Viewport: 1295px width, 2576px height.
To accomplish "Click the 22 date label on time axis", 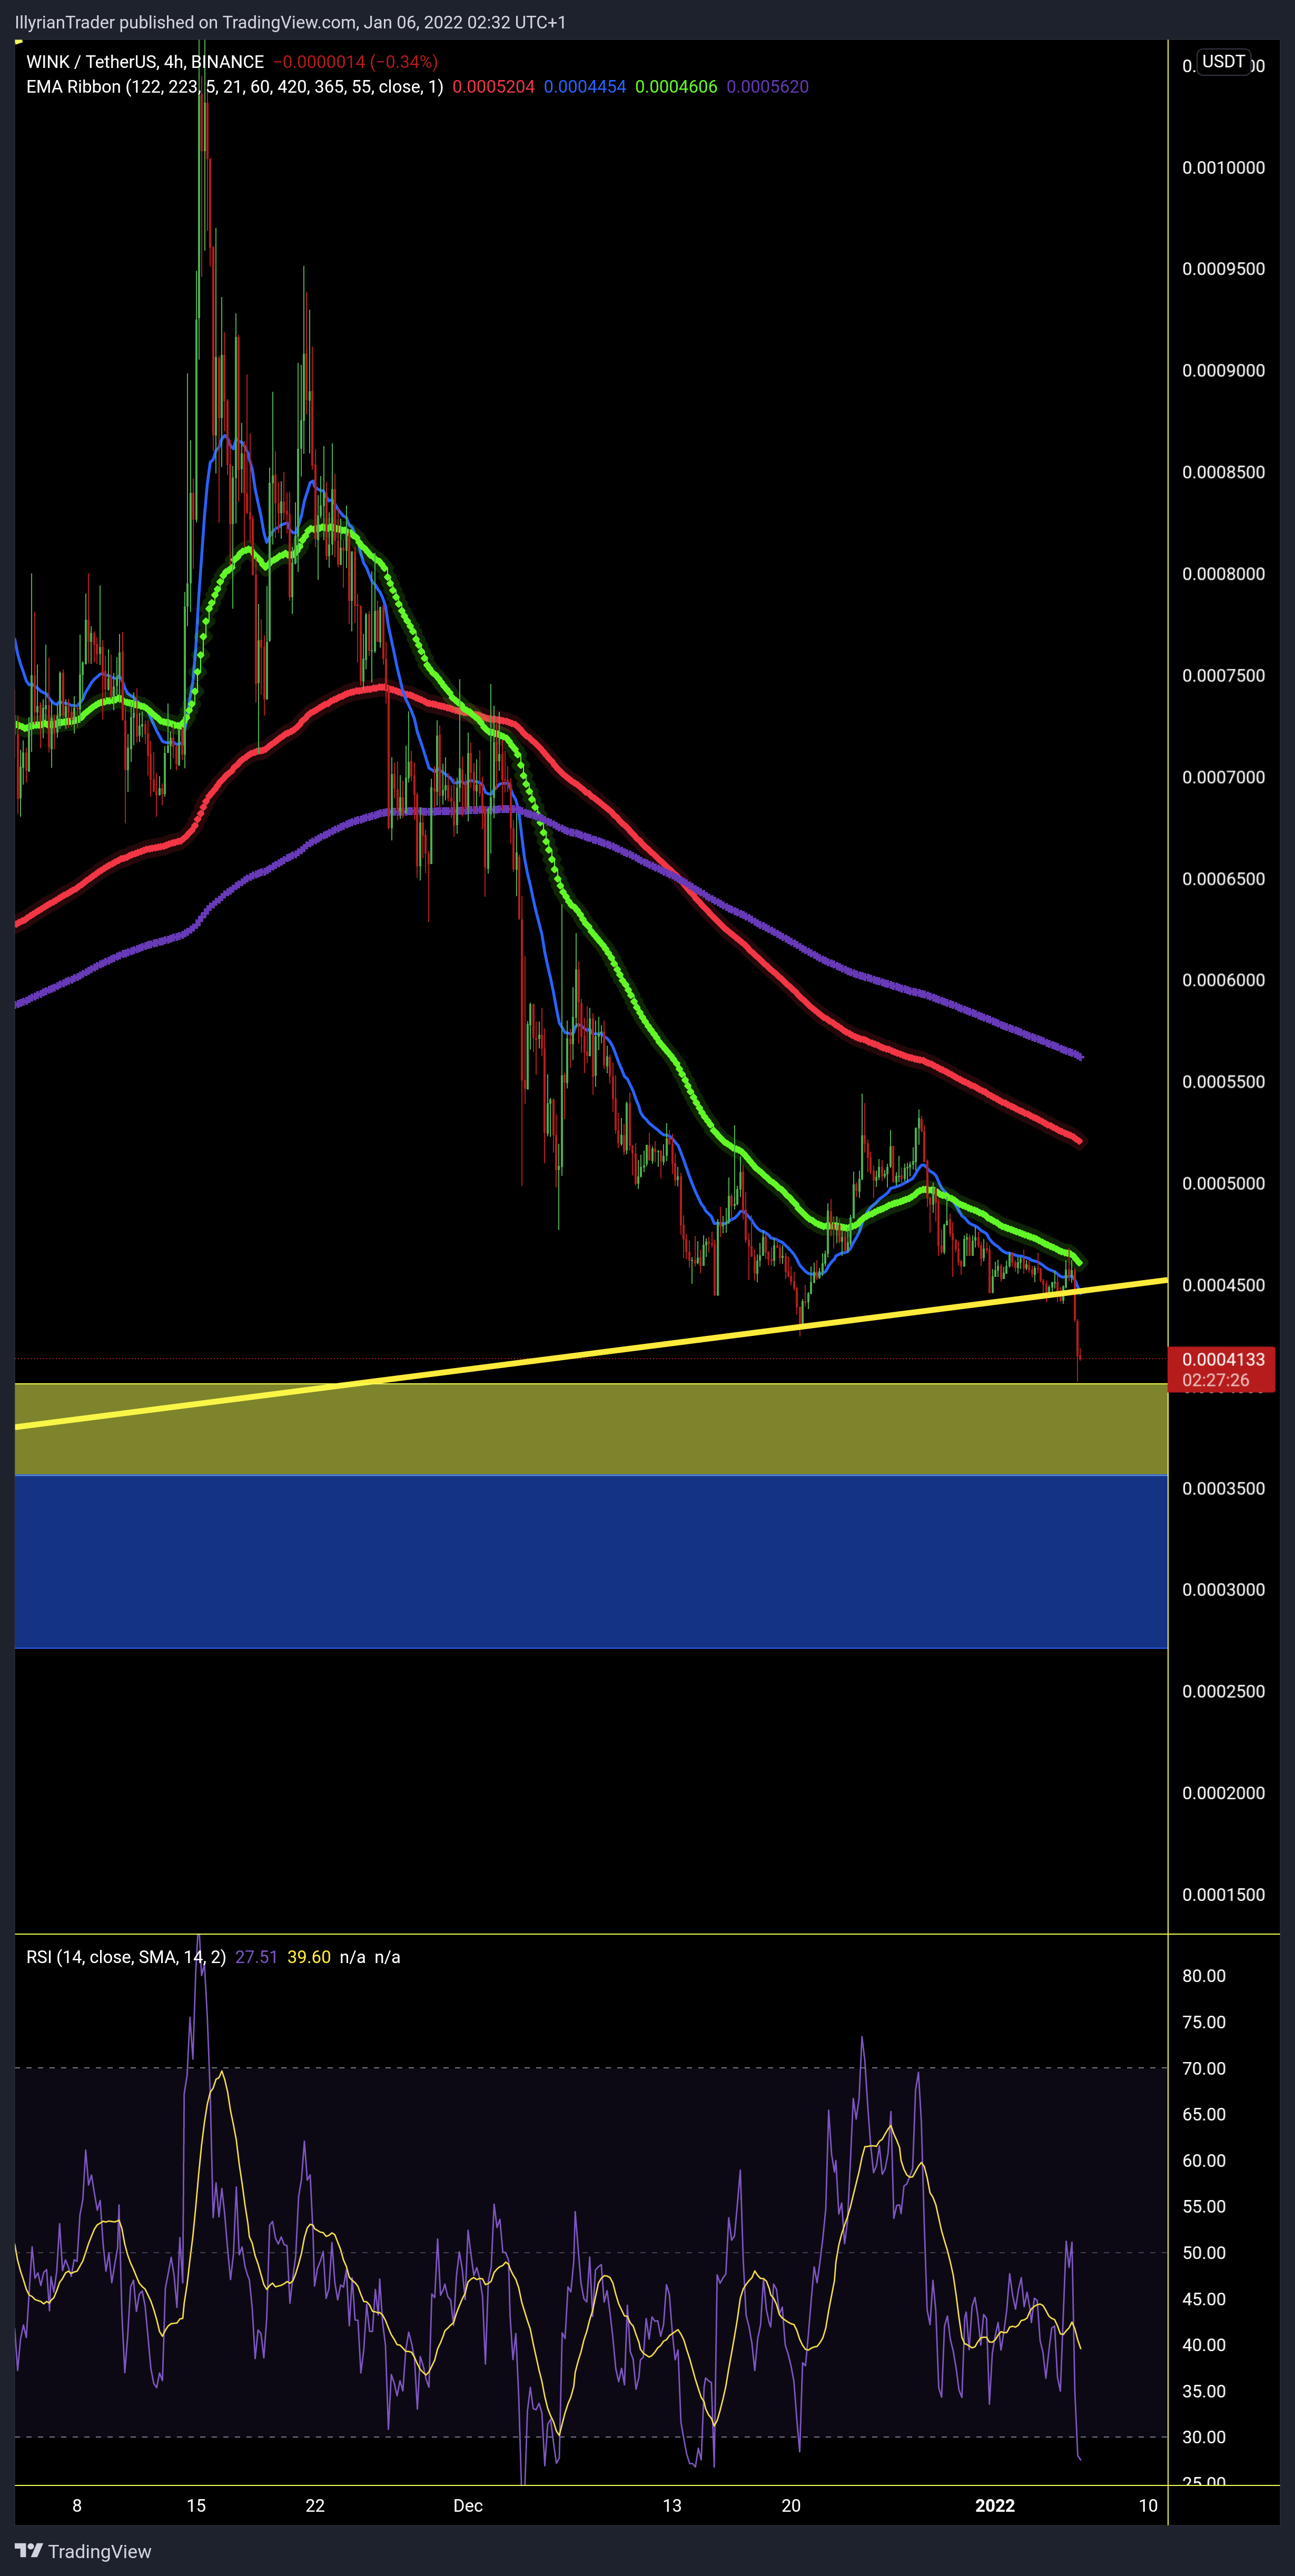I will pos(315,2505).
